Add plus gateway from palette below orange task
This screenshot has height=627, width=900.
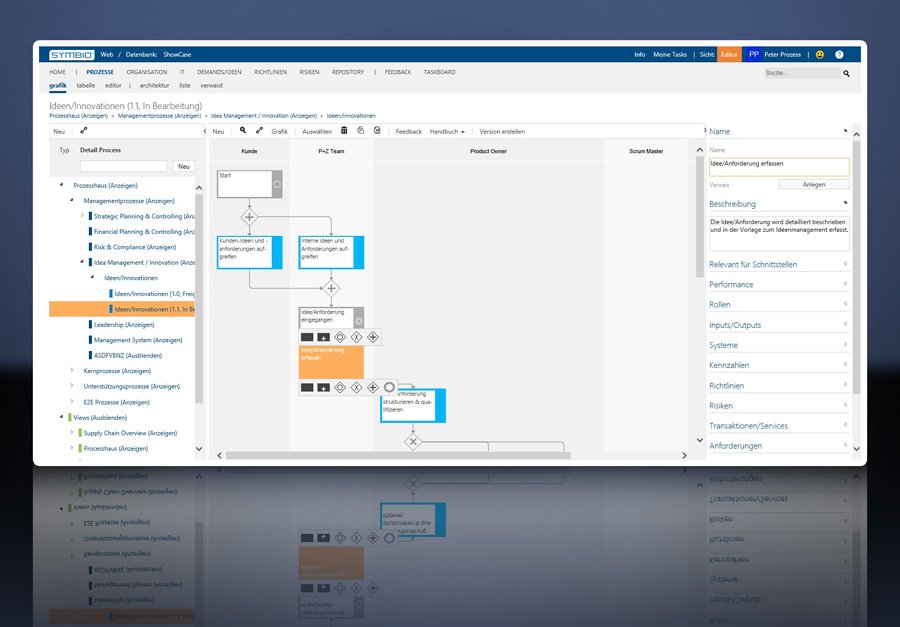coord(373,388)
